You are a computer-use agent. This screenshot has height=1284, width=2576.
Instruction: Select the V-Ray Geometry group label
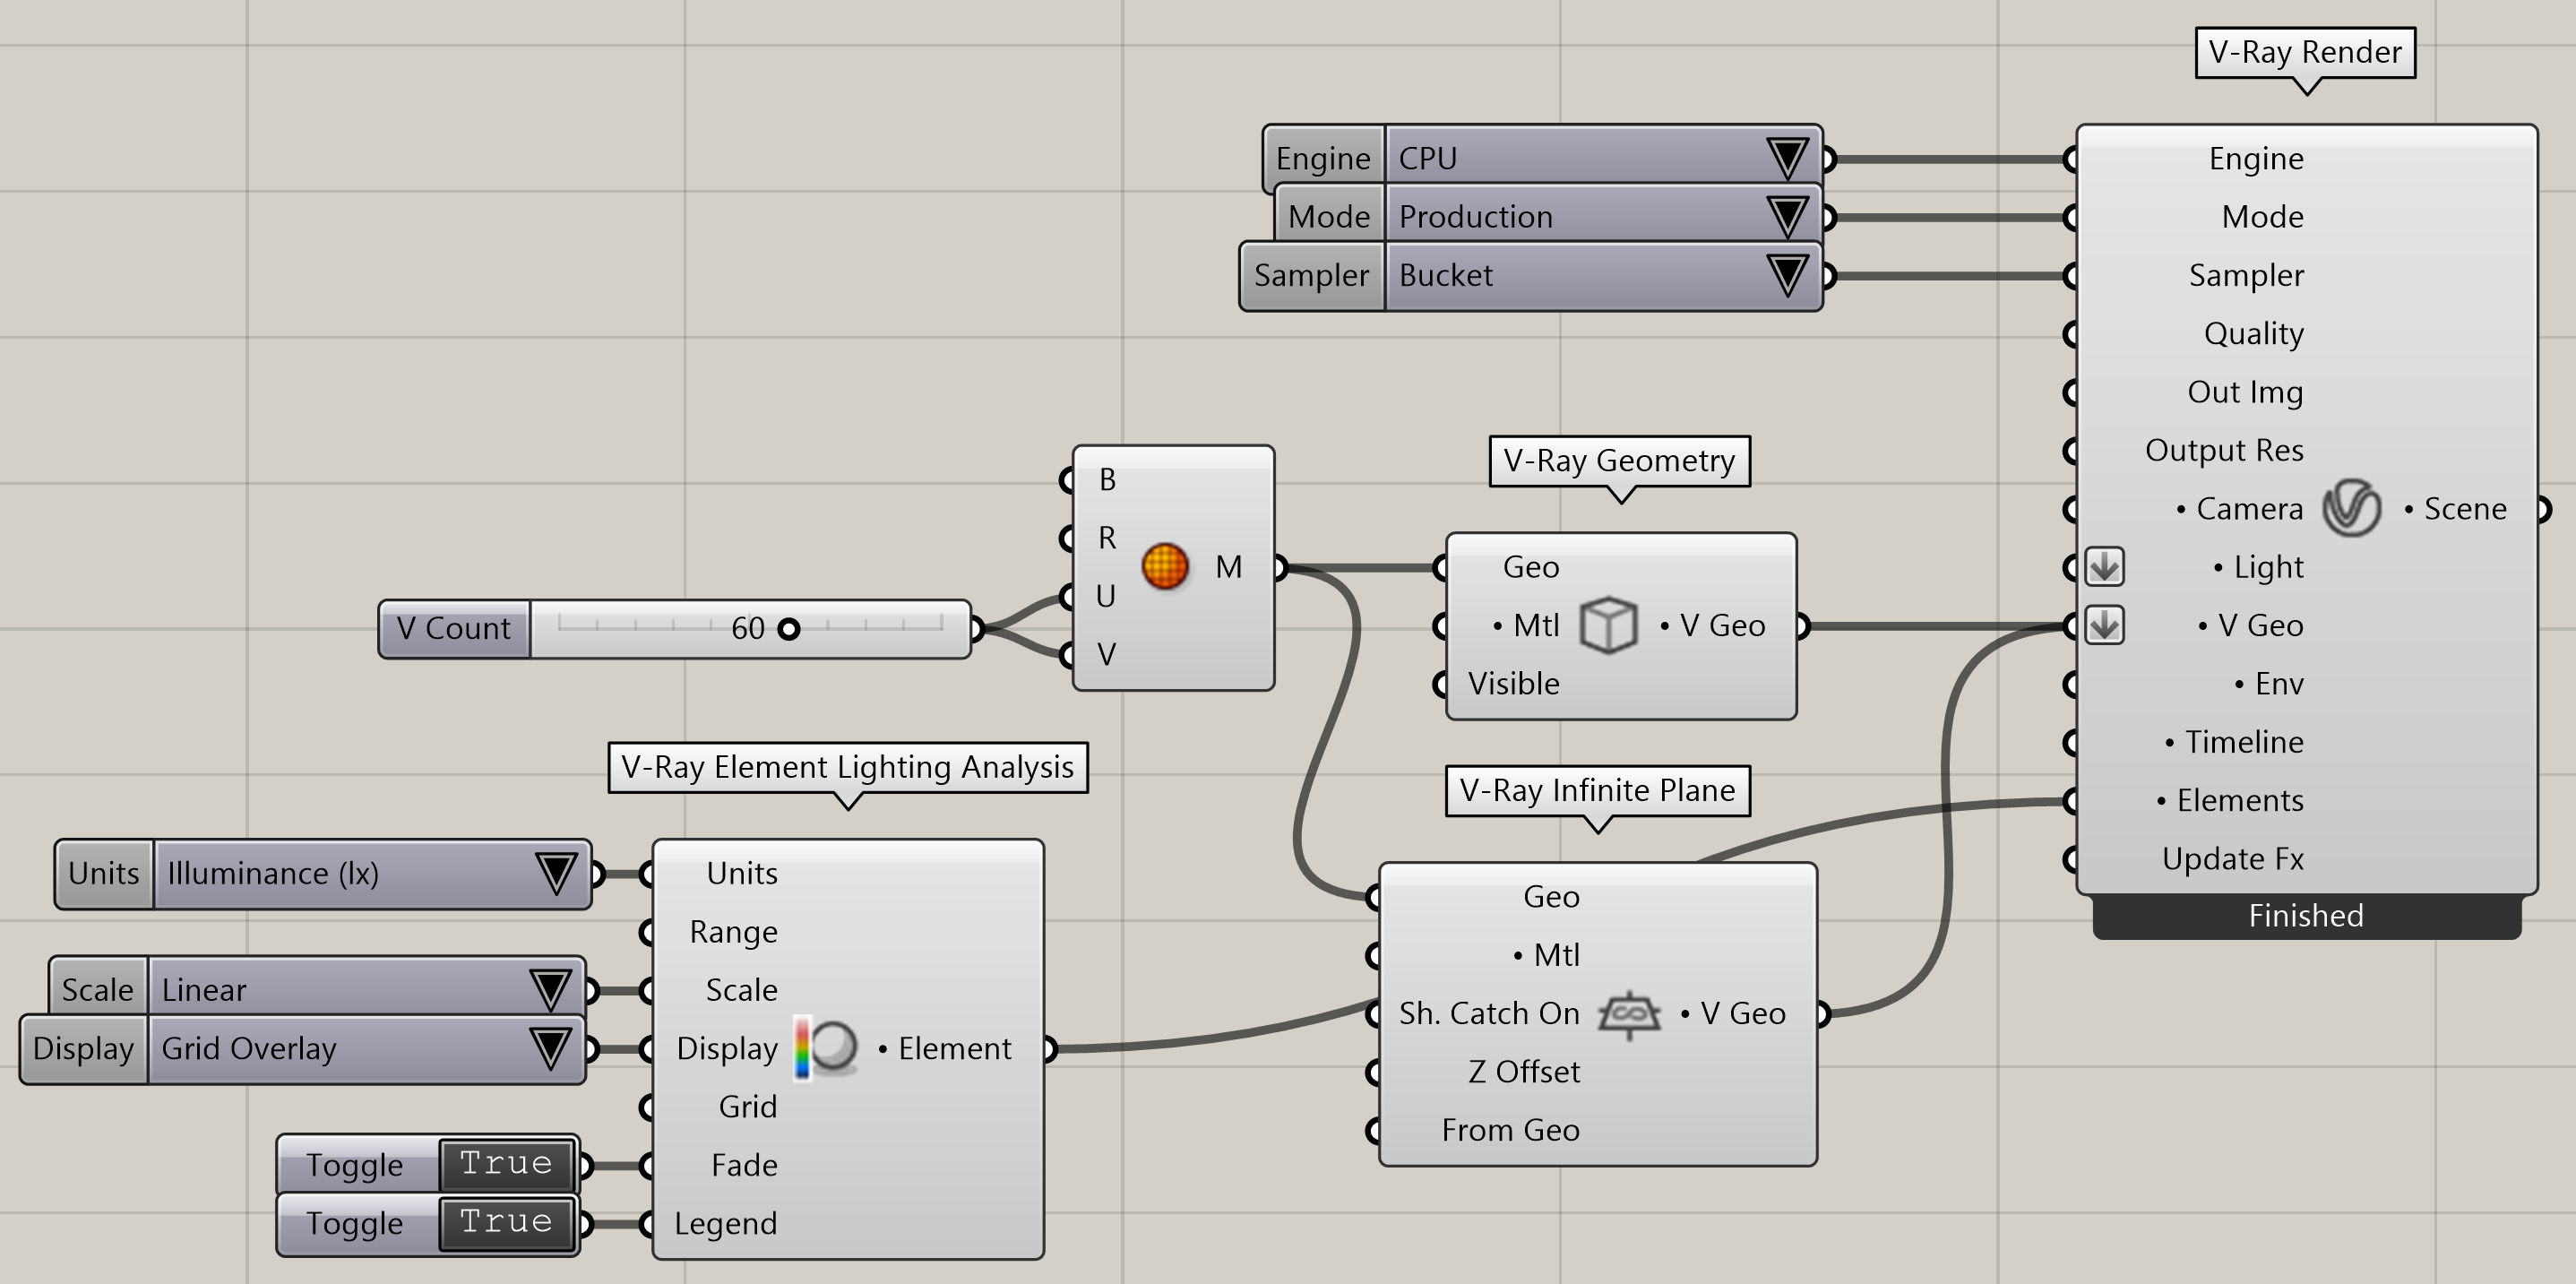click(x=1619, y=461)
